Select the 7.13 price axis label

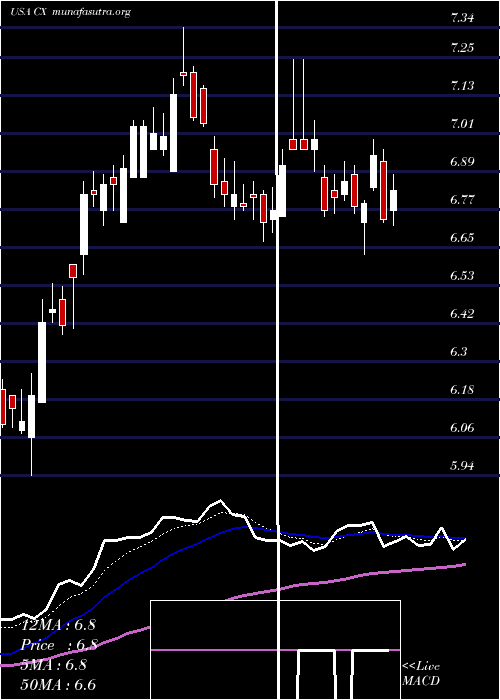coord(462,86)
